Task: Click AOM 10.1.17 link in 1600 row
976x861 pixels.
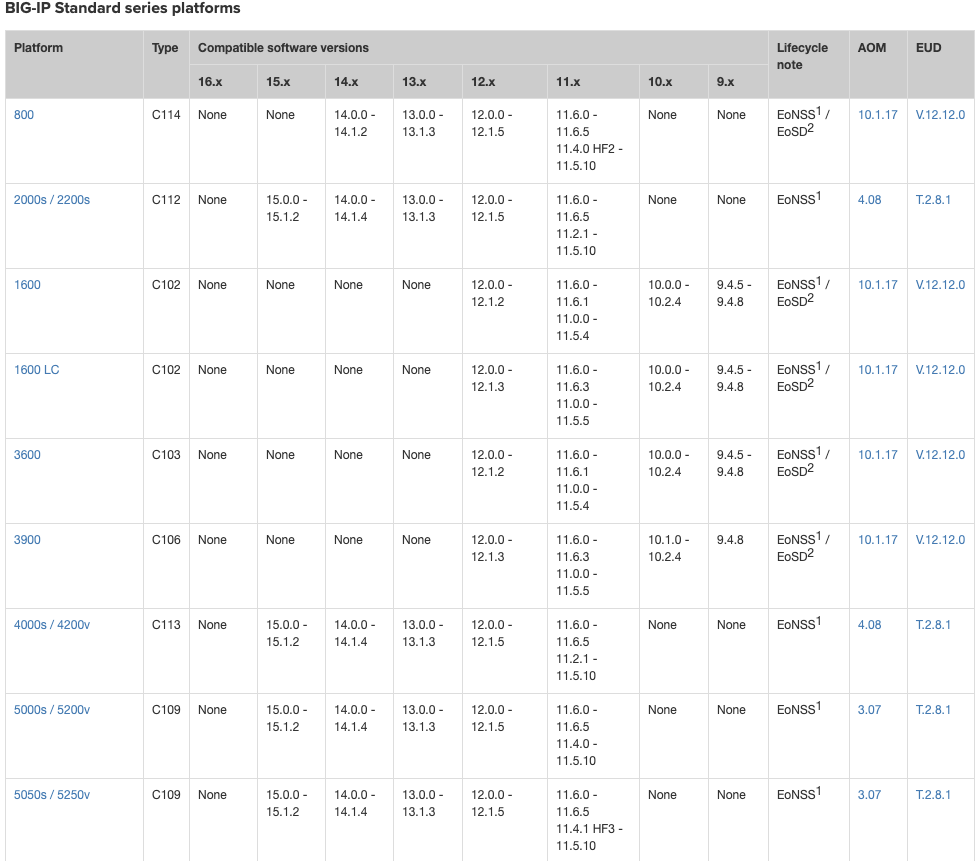Action: [x=878, y=285]
